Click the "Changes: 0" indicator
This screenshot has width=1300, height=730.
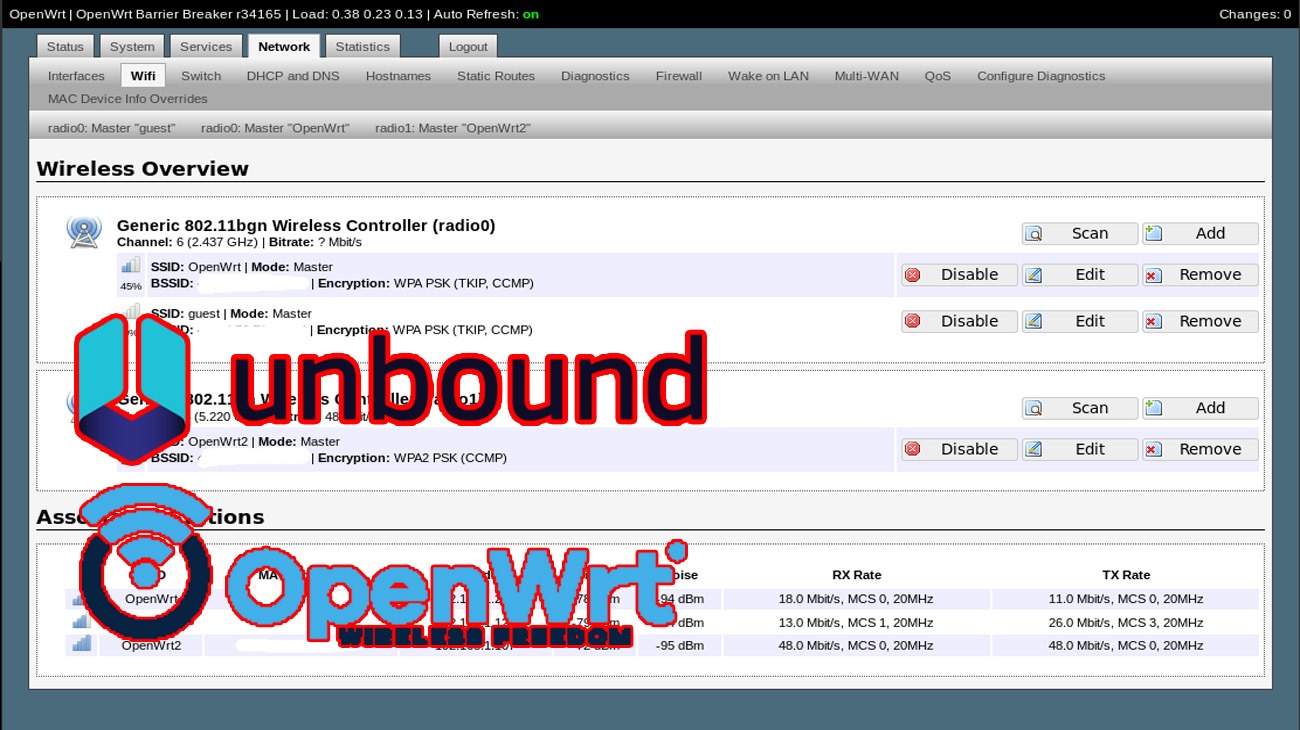1255,14
